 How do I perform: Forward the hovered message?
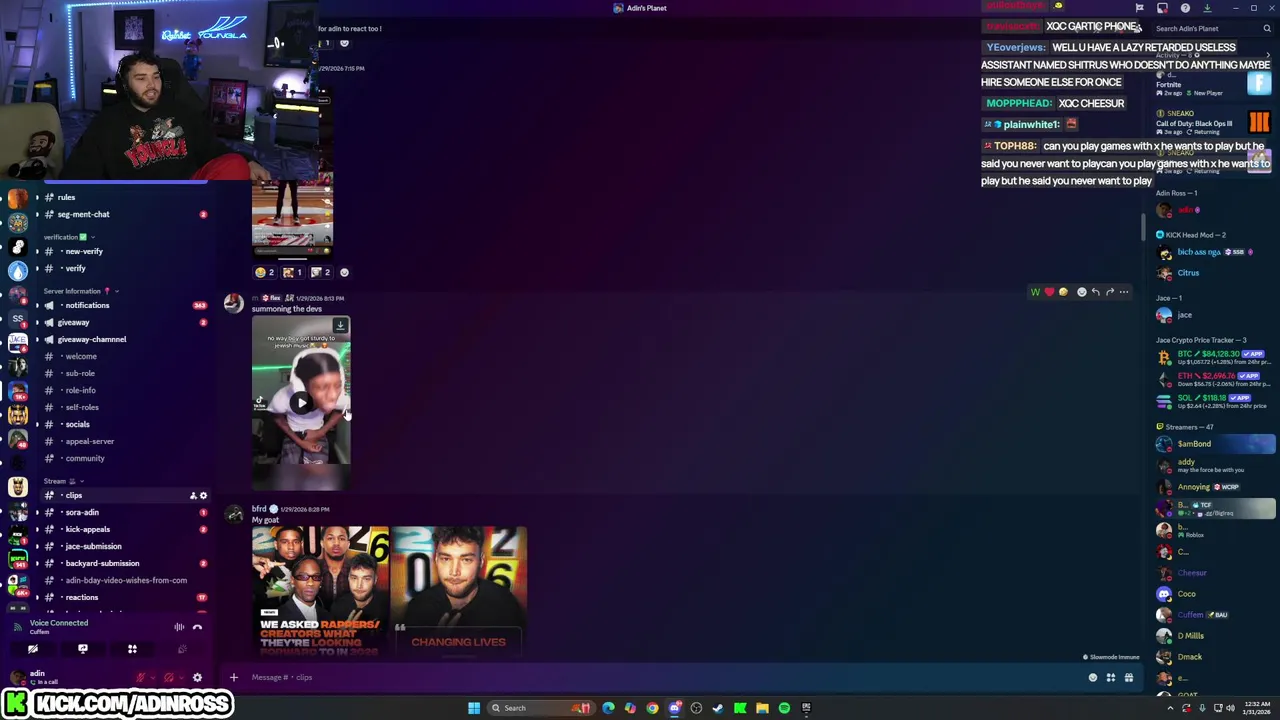coord(1109,292)
